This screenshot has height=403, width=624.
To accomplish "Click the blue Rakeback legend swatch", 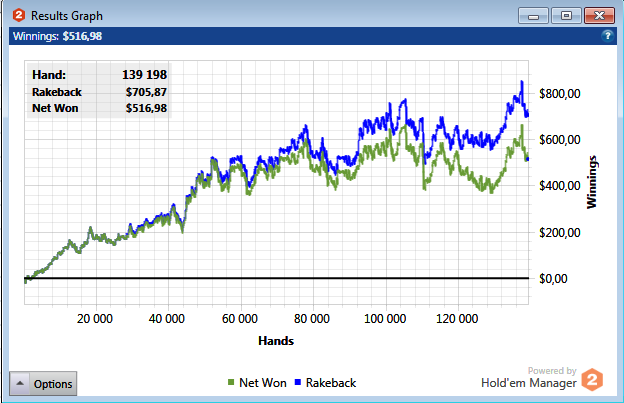I will [297, 382].
